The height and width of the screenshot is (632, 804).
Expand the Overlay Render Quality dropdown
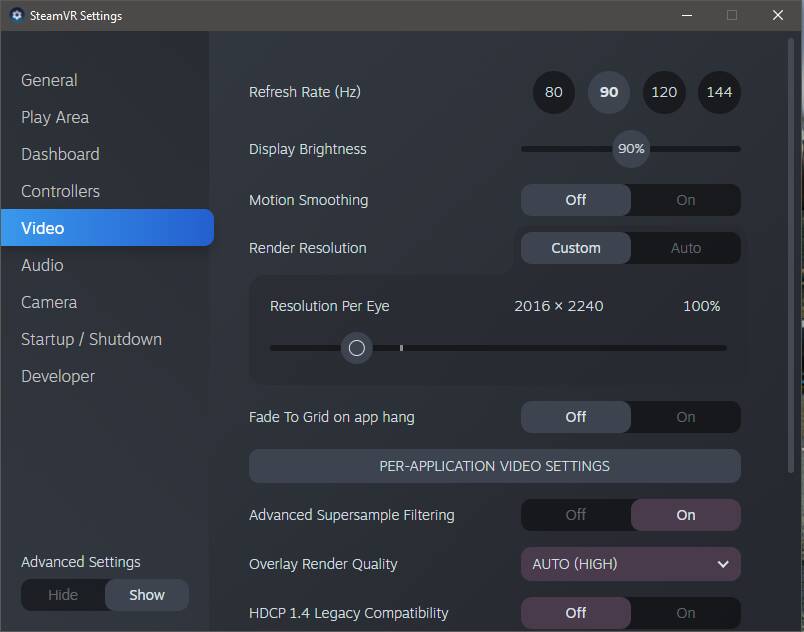630,564
